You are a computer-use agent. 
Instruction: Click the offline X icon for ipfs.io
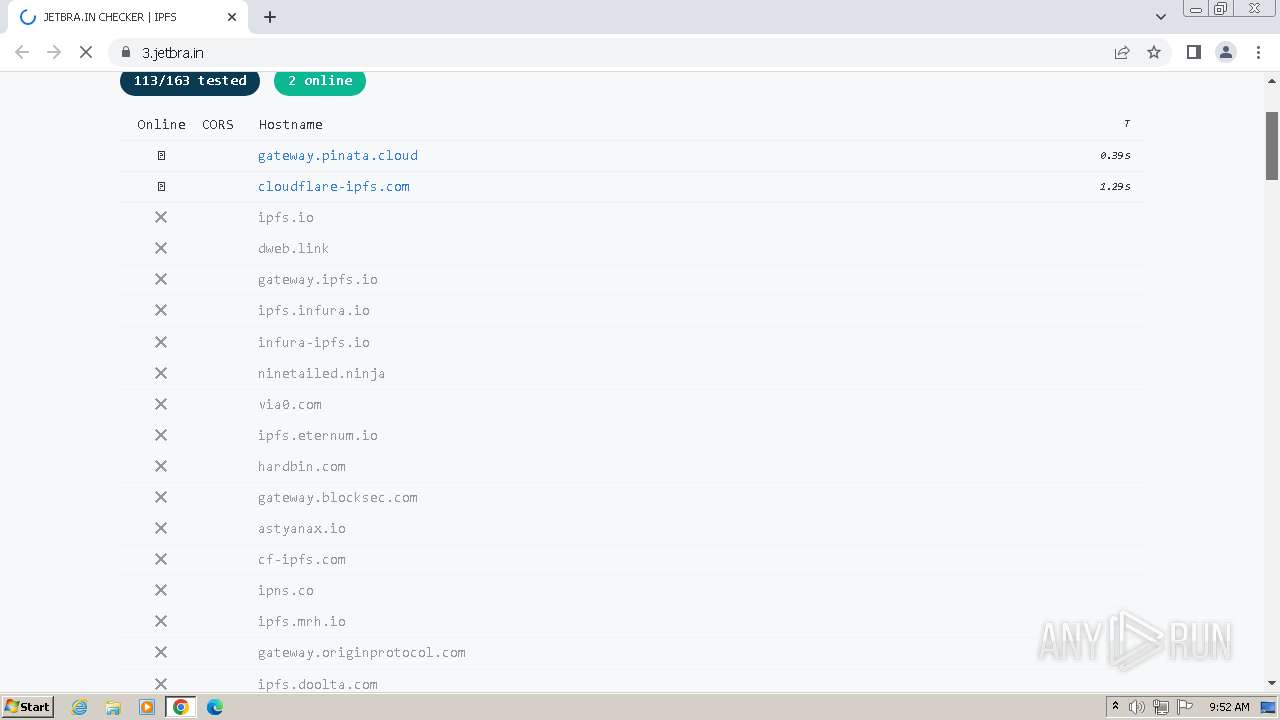[161, 217]
